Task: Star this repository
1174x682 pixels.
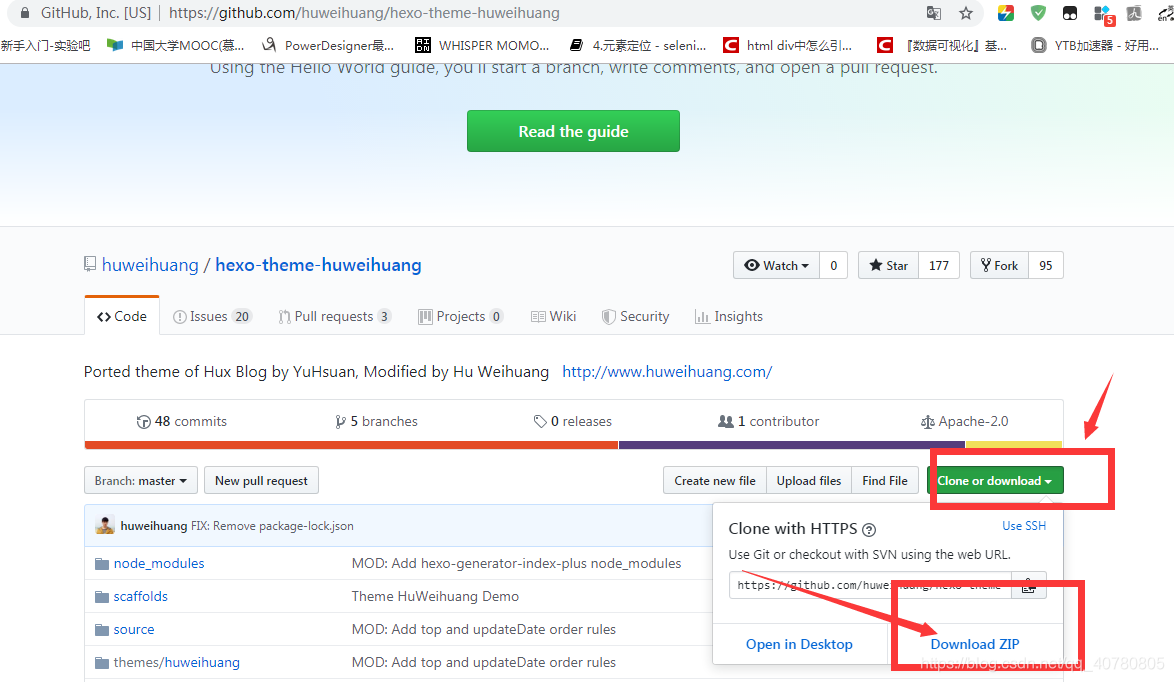Action: (888, 266)
